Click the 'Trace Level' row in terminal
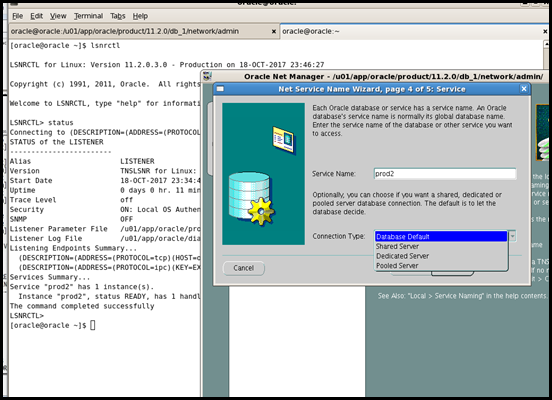Image resolution: width=552 pixels, height=400 pixels. click(71, 200)
